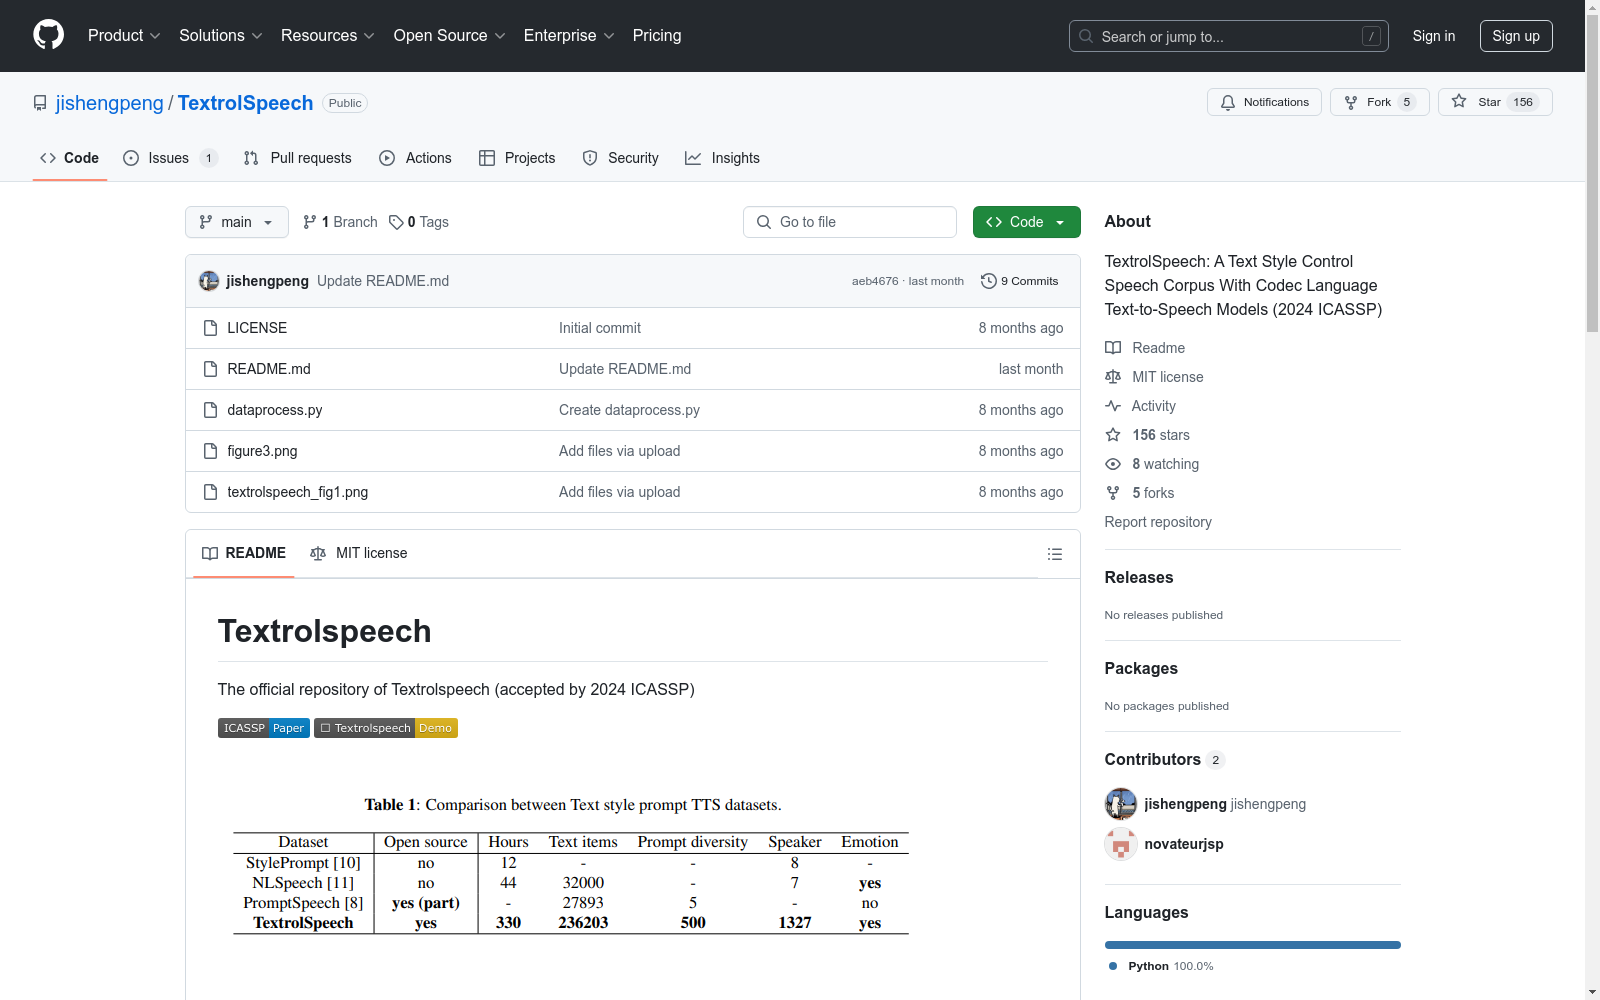Open the Packages section heading
The image size is (1600, 1000).
pyautogui.click(x=1141, y=668)
